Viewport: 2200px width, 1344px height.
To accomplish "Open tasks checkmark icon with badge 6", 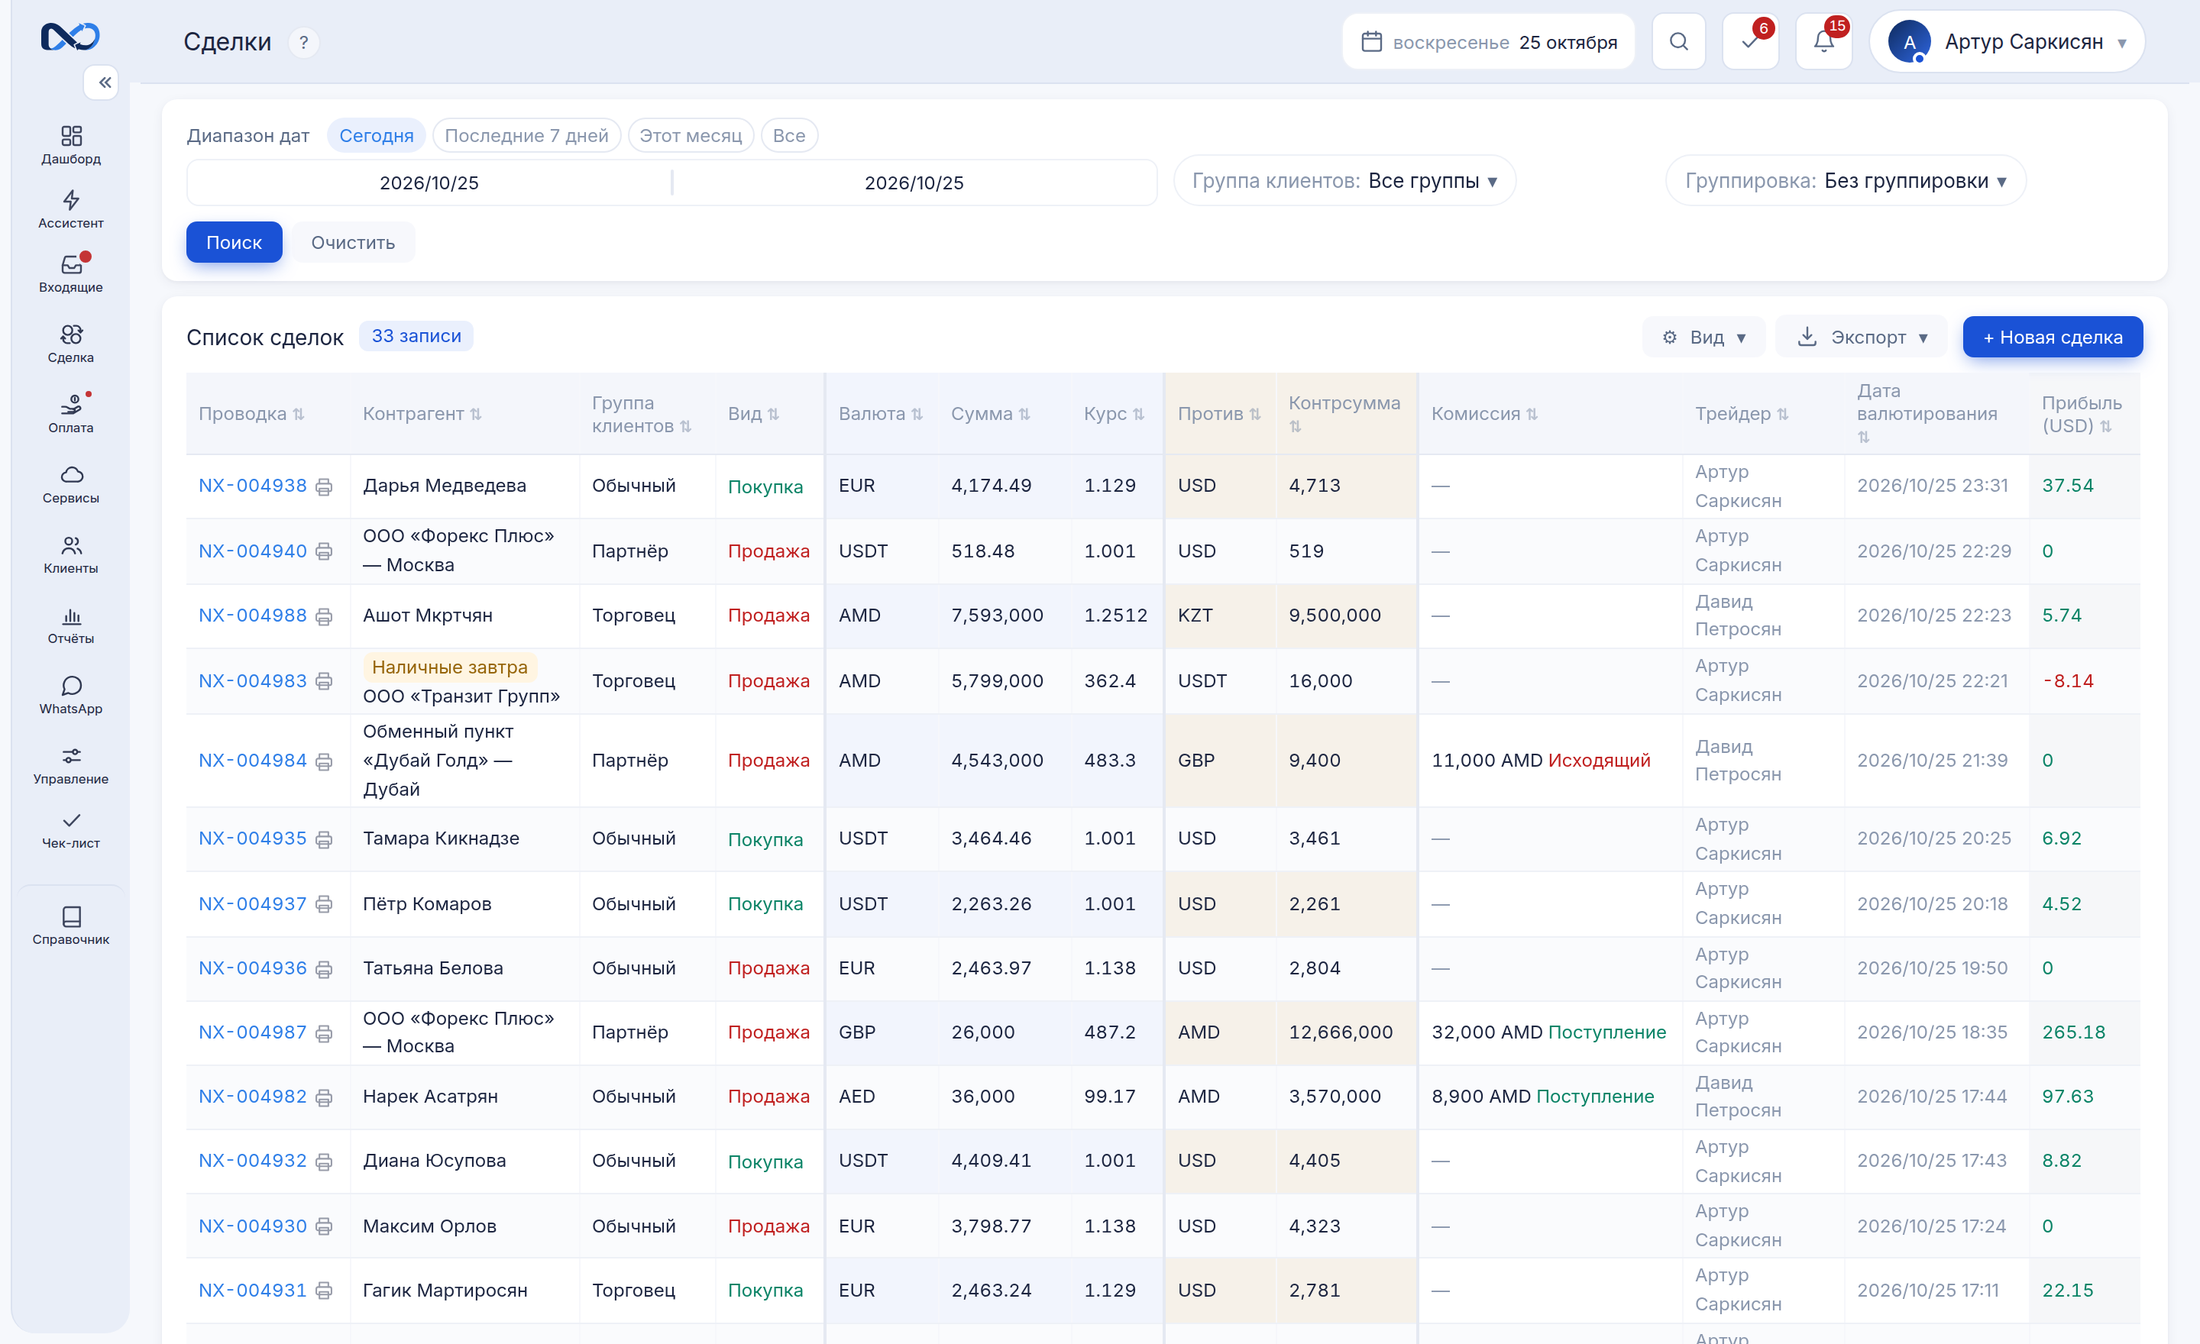I will pos(1750,42).
